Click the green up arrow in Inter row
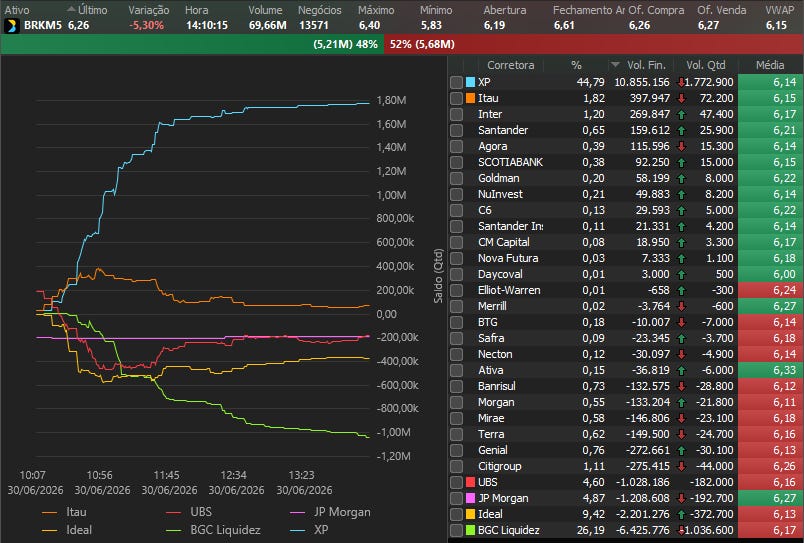Image resolution: width=804 pixels, height=543 pixels. click(681, 114)
